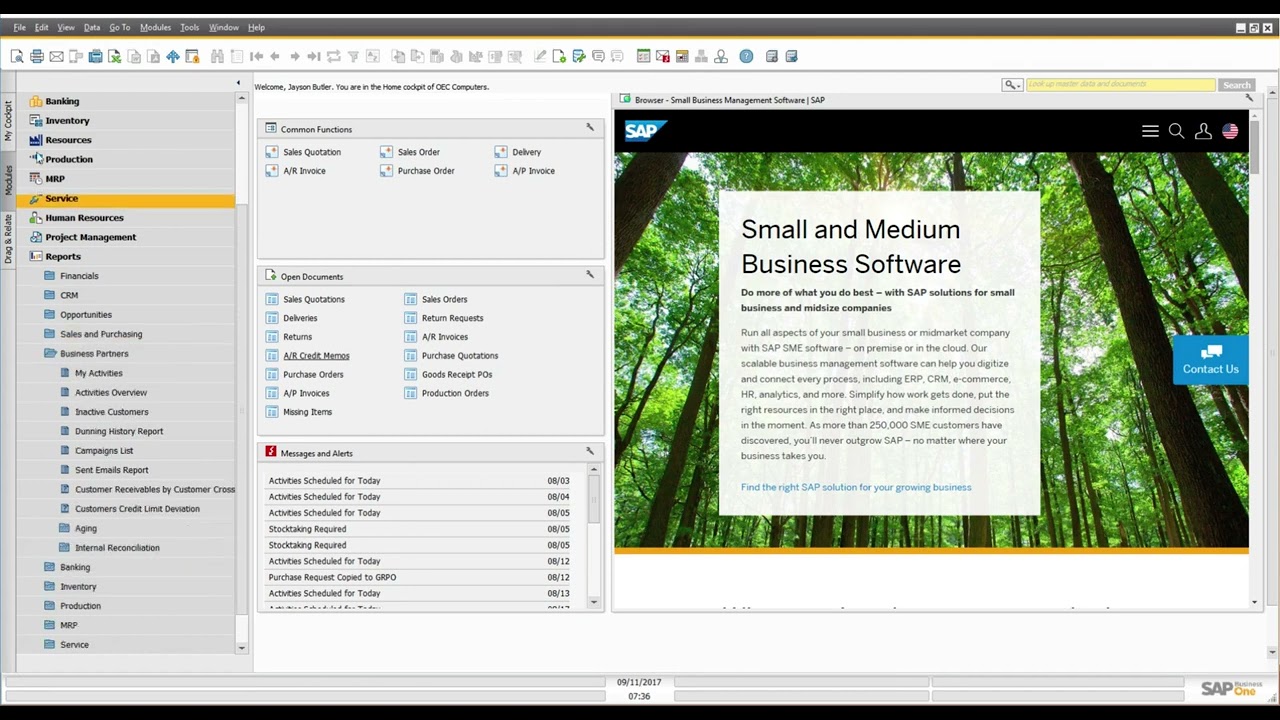Click the Search button
The height and width of the screenshot is (720, 1280).
coord(1237,85)
